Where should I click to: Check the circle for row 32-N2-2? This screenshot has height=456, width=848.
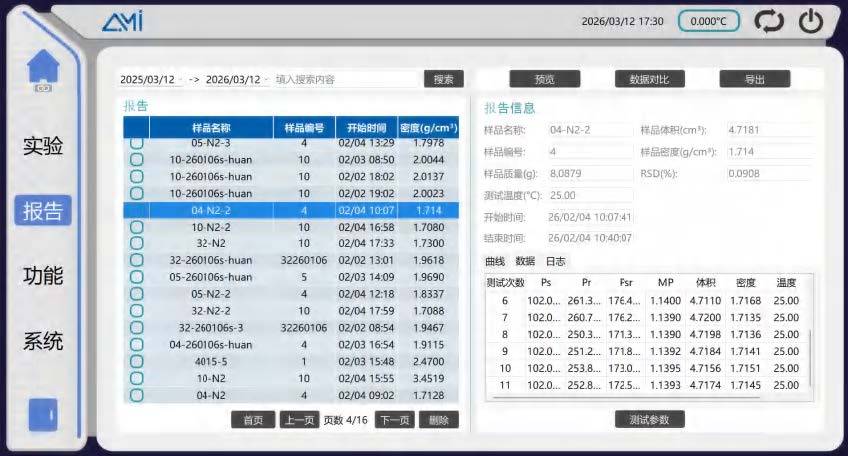(x=137, y=310)
